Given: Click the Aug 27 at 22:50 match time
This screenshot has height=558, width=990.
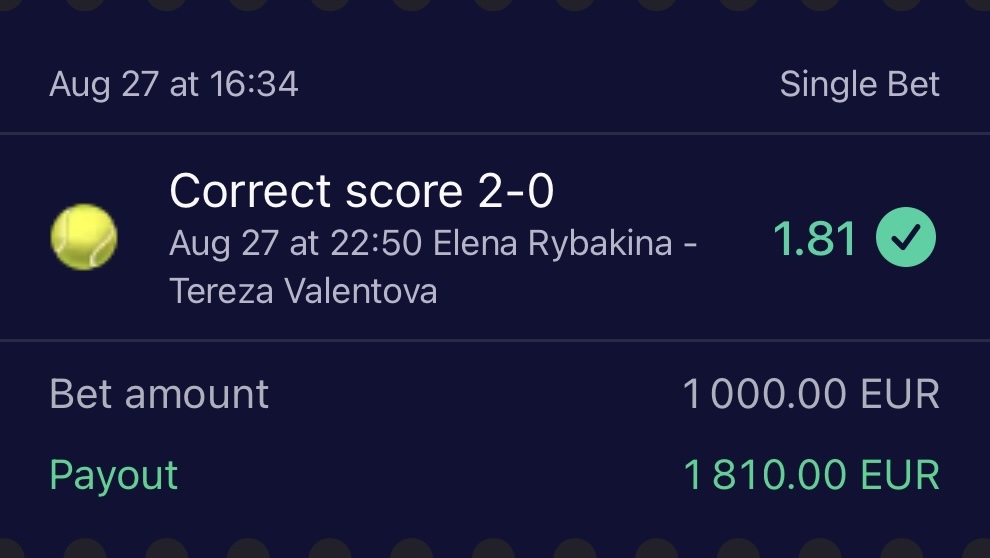Looking at the screenshot, I should [x=295, y=243].
